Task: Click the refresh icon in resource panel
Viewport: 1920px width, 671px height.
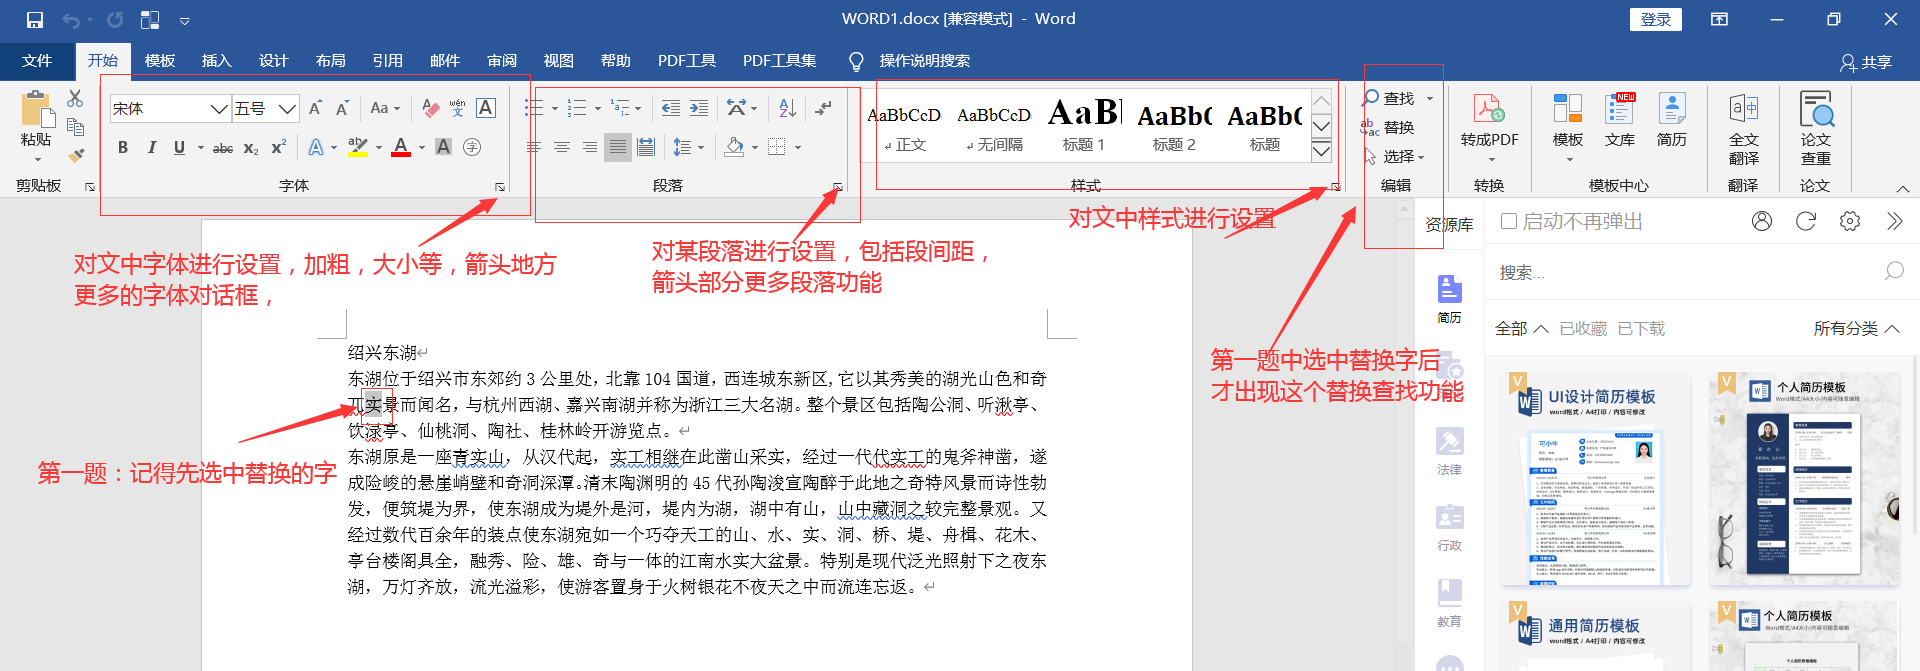Action: point(1805,221)
